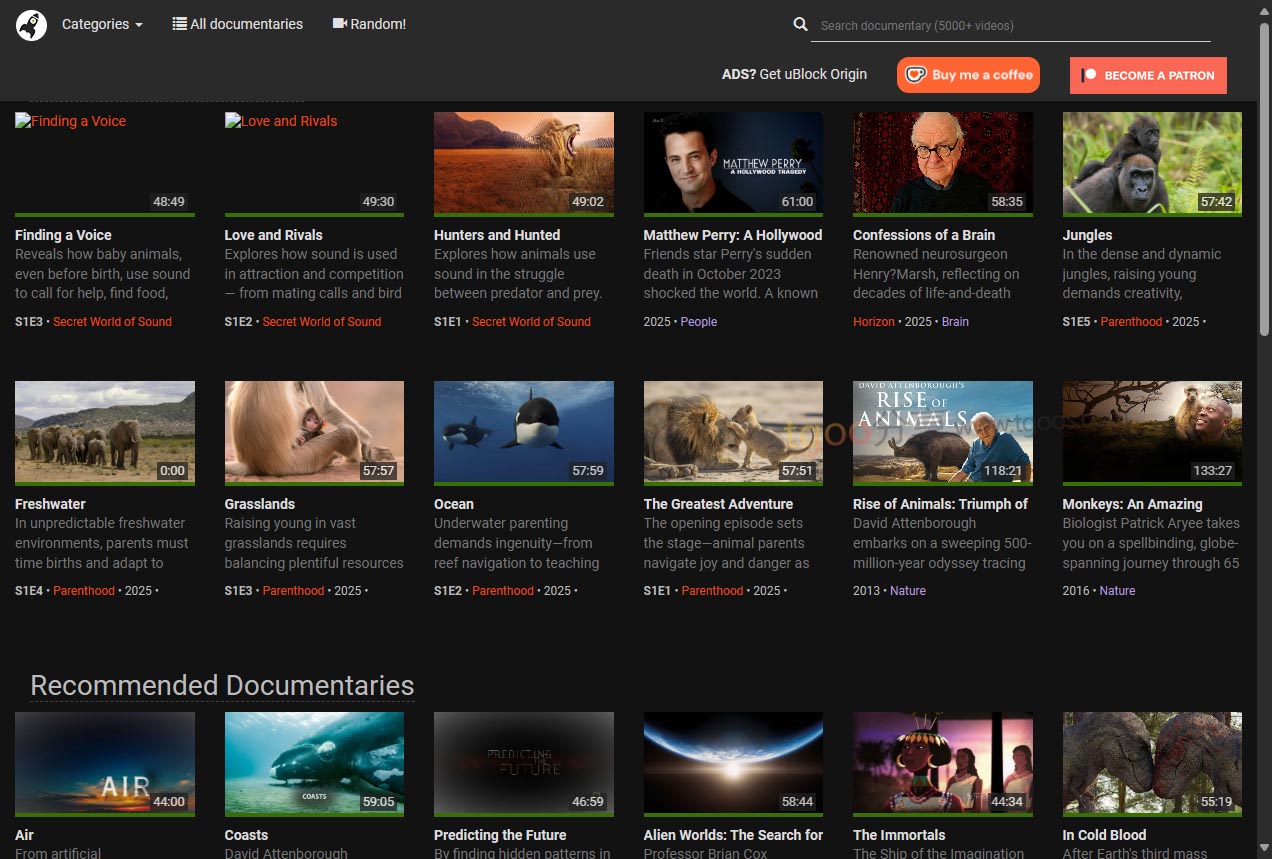Click the search magnifier icon
Screen dimensions: 1272x859
(800, 25)
